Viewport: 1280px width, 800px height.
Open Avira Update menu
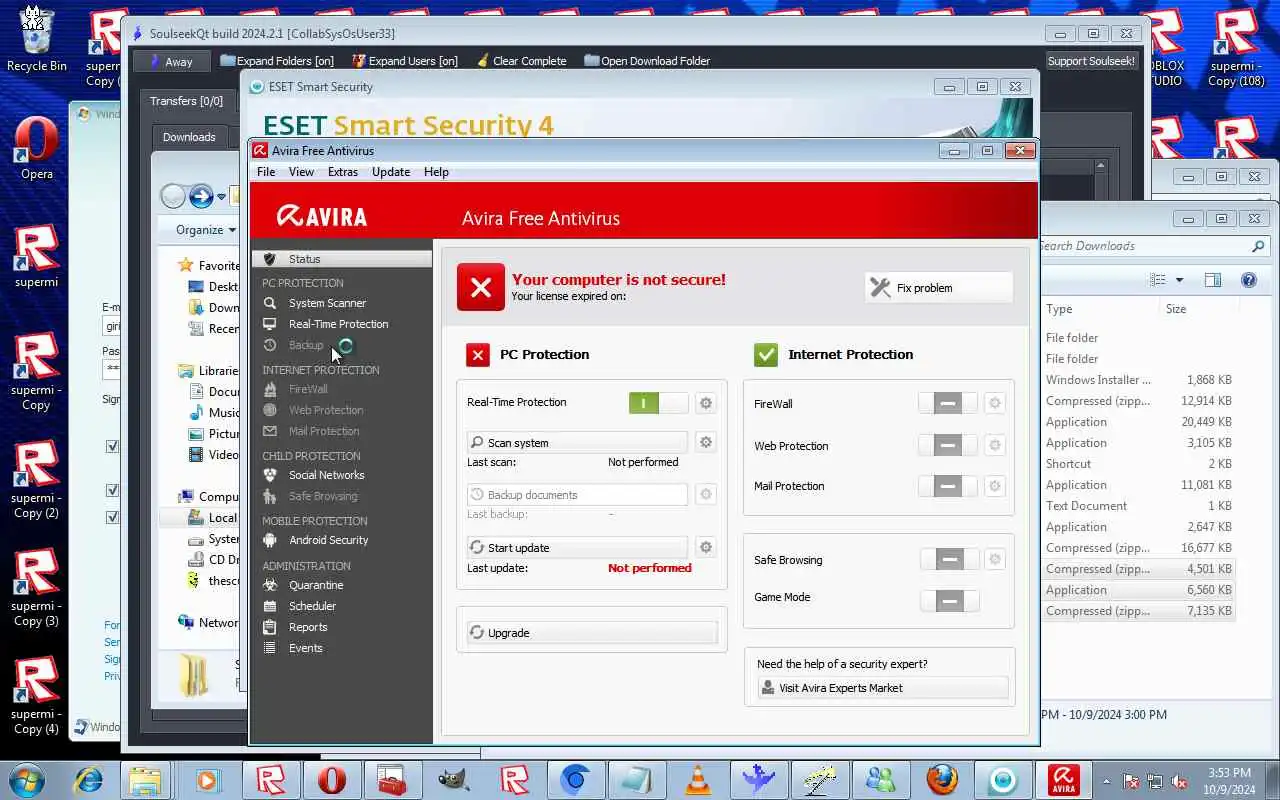tap(391, 172)
